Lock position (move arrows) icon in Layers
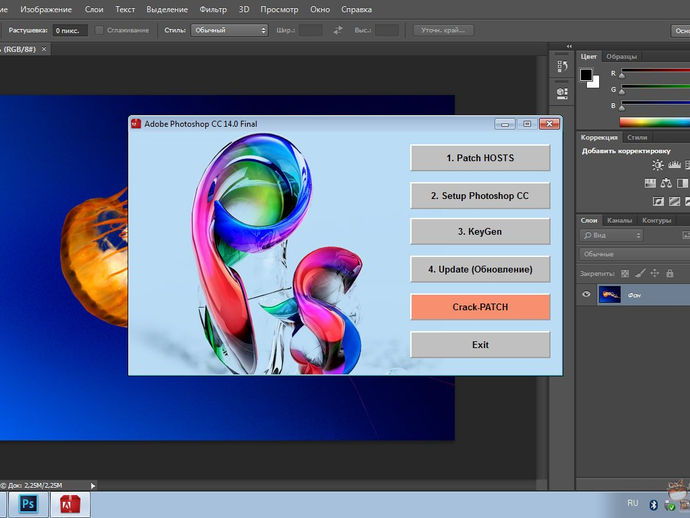The height and width of the screenshot is (518, 690). tap(655, 273)
